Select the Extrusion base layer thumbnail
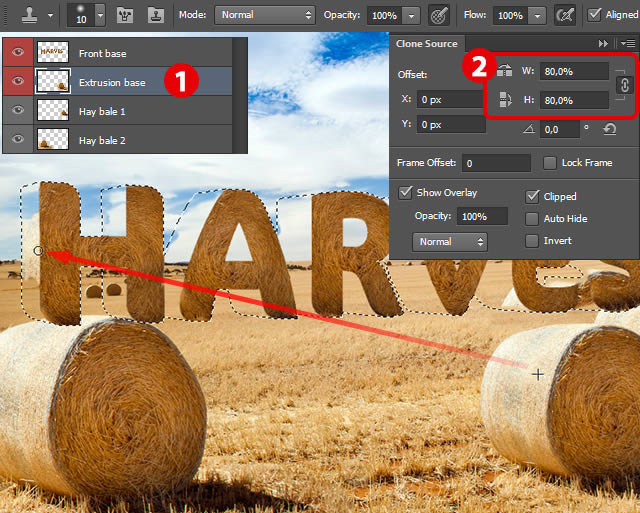This screenshot has height=513, width=640. click(53, 81)
